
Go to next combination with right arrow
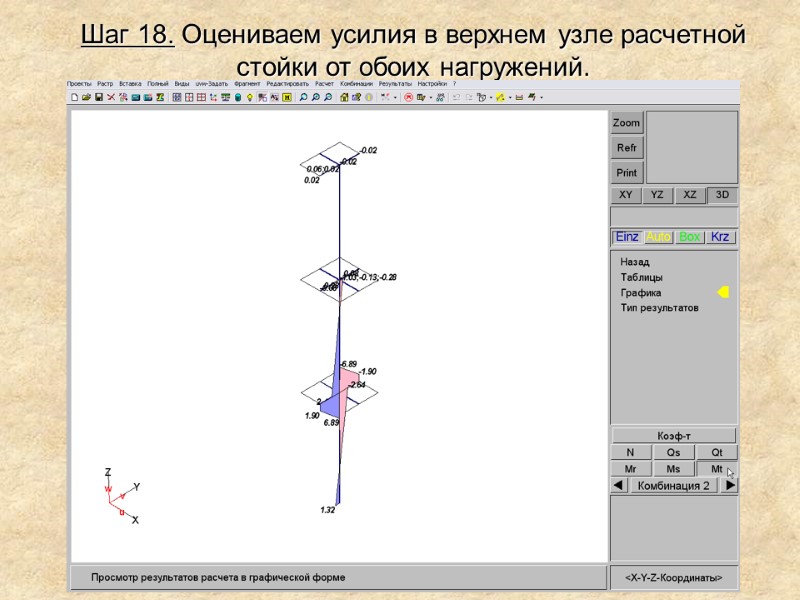point(730,485)
